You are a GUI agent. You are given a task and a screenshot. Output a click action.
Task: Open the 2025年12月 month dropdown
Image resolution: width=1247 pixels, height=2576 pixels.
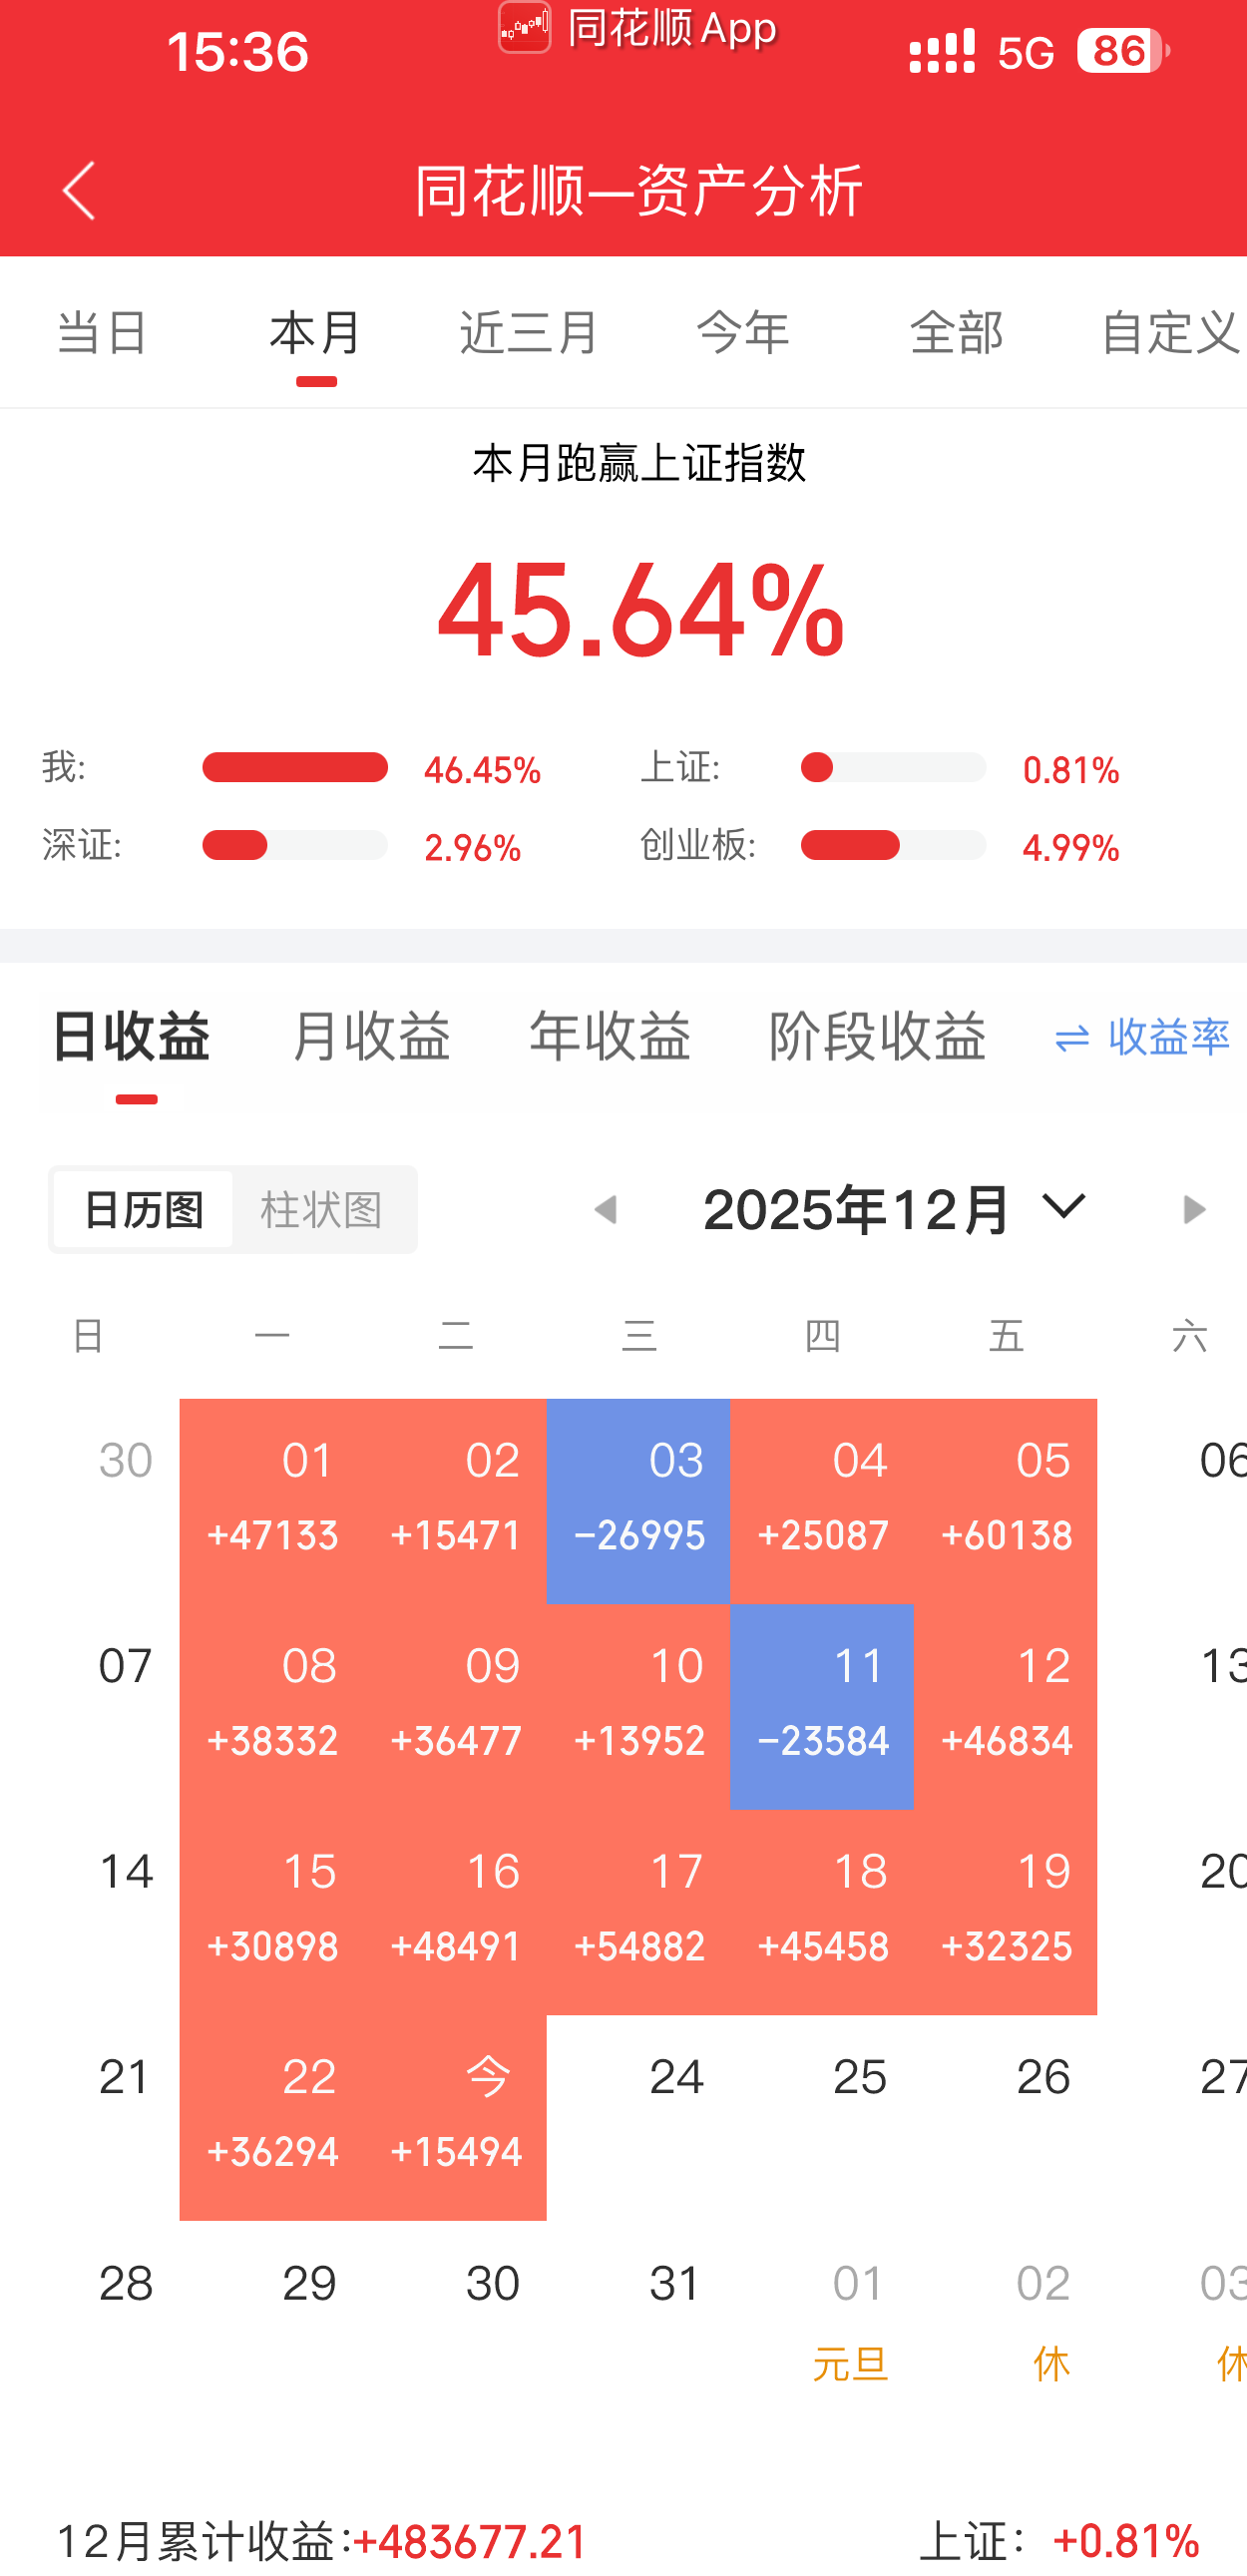[894, 1210]
